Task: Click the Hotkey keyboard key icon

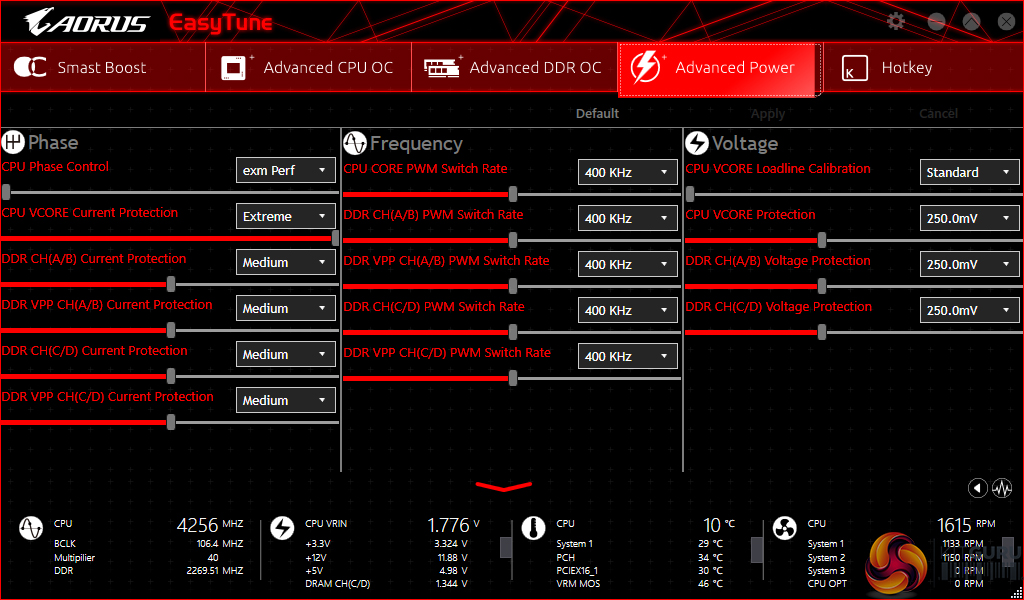Action: tap(854, 68)
